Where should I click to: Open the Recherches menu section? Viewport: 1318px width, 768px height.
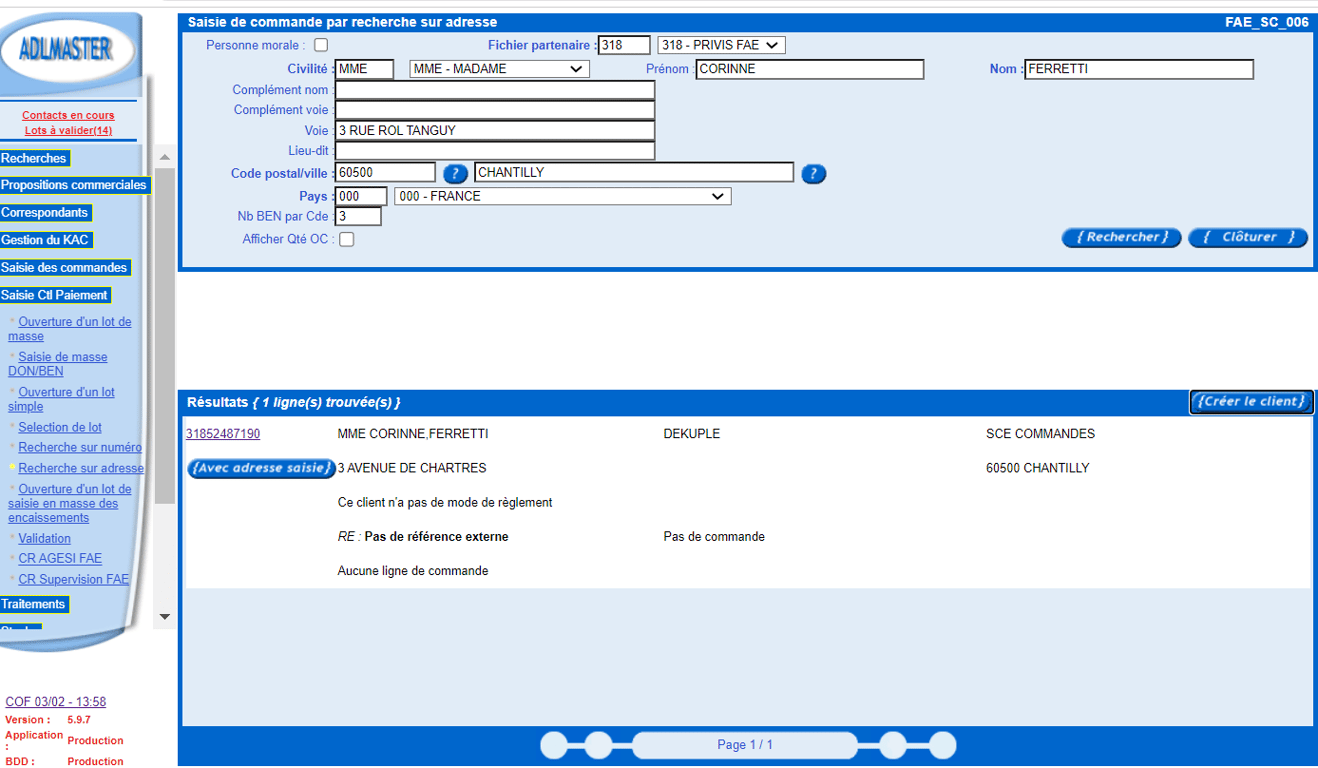(34, 158)
